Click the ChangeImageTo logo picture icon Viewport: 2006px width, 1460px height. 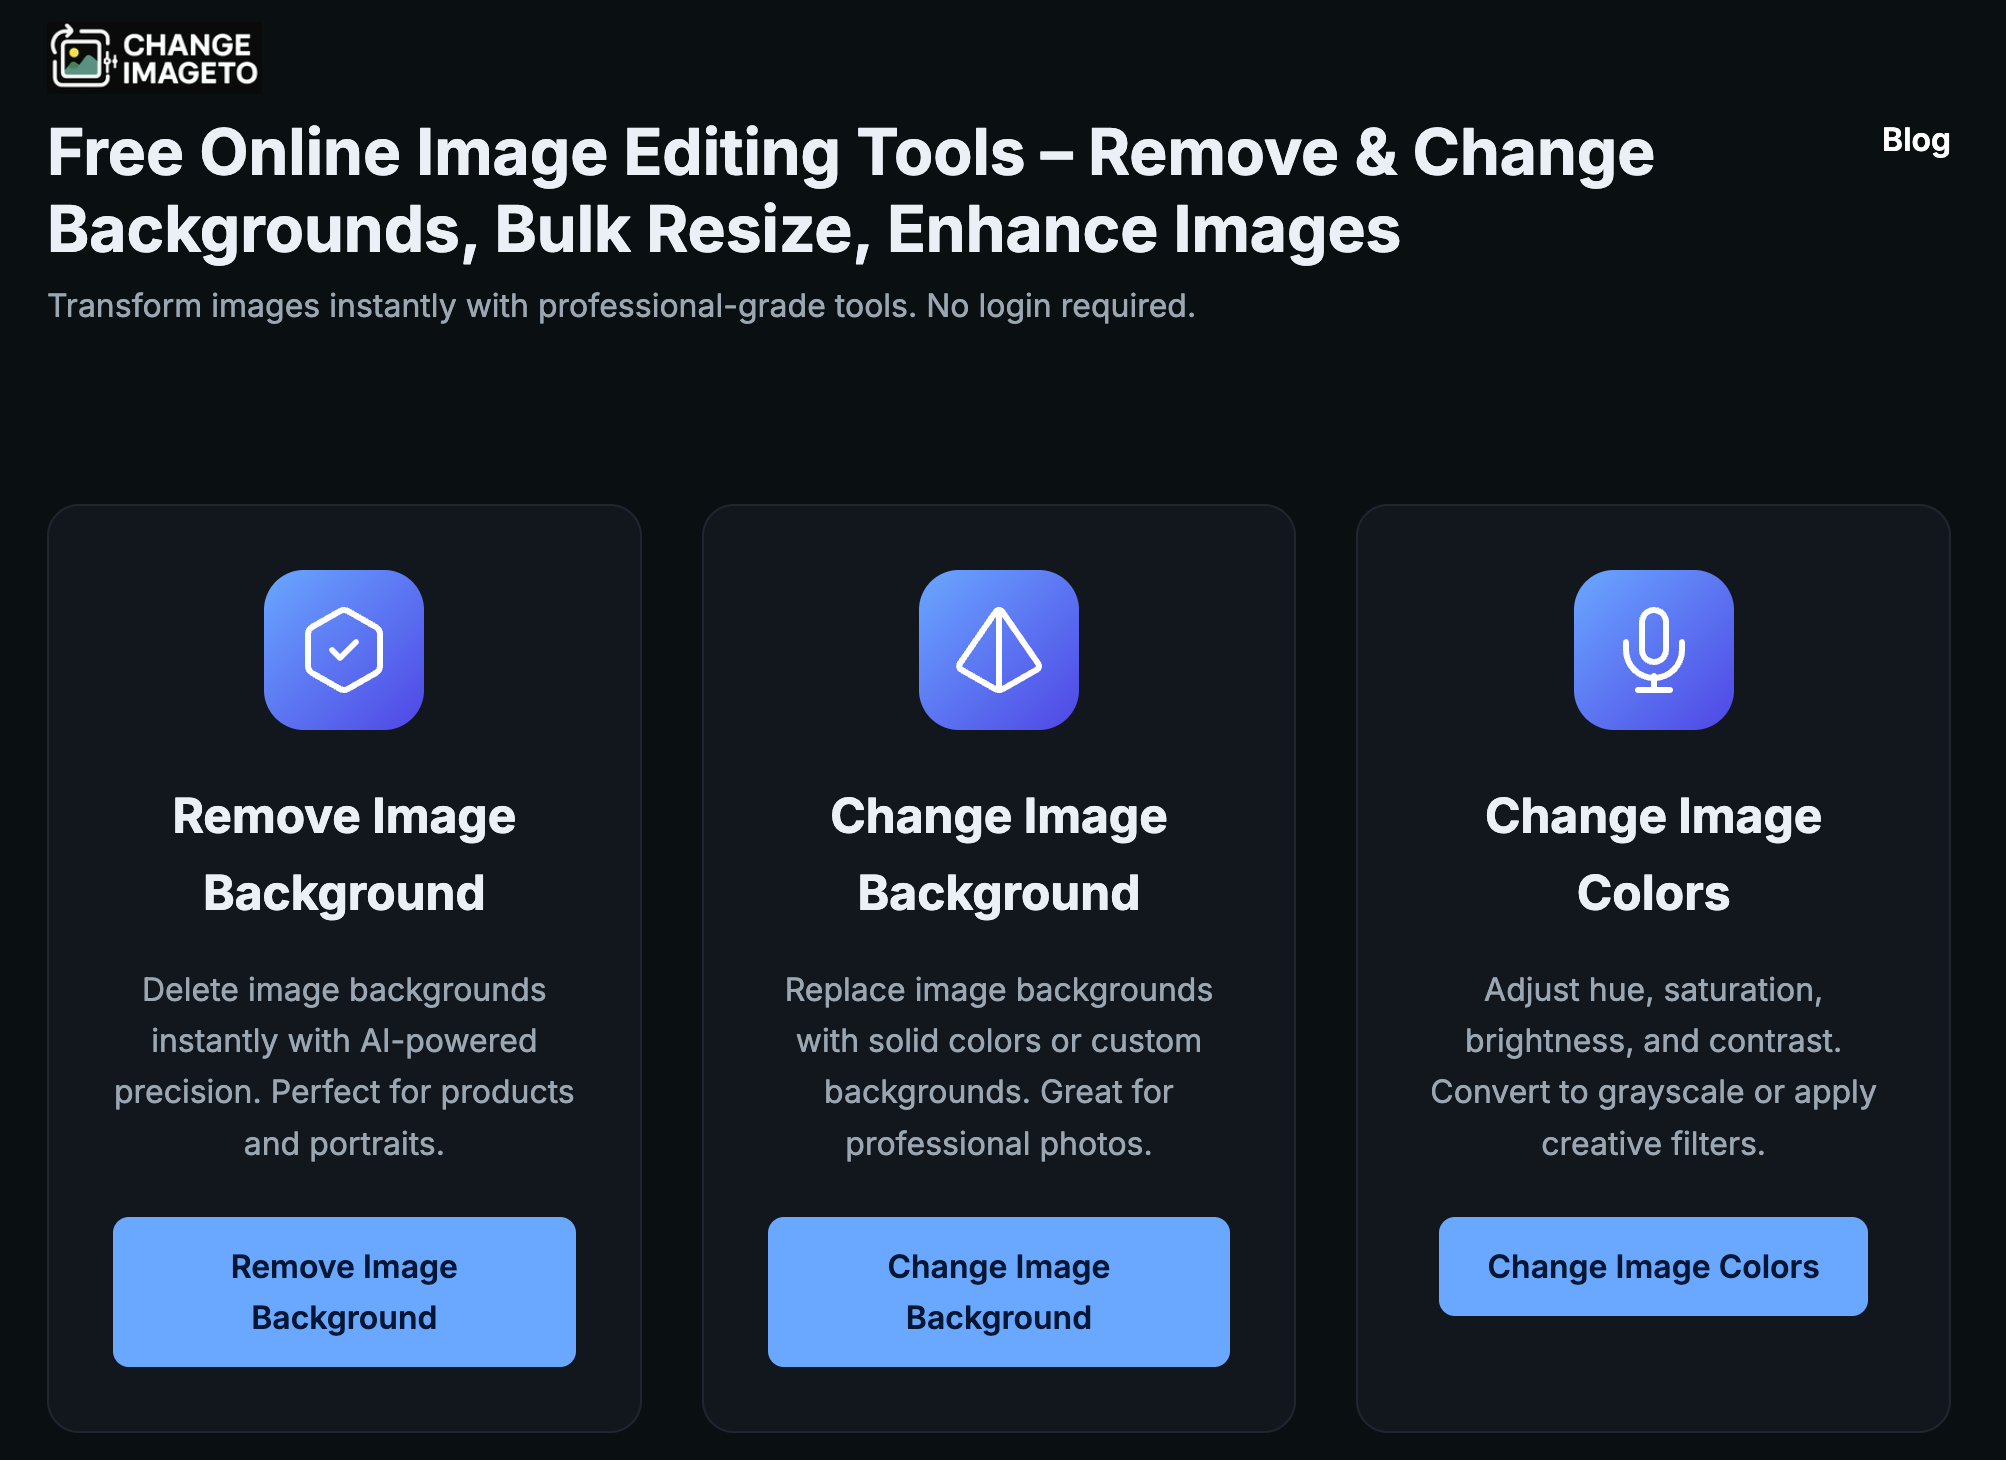point(82,58)
